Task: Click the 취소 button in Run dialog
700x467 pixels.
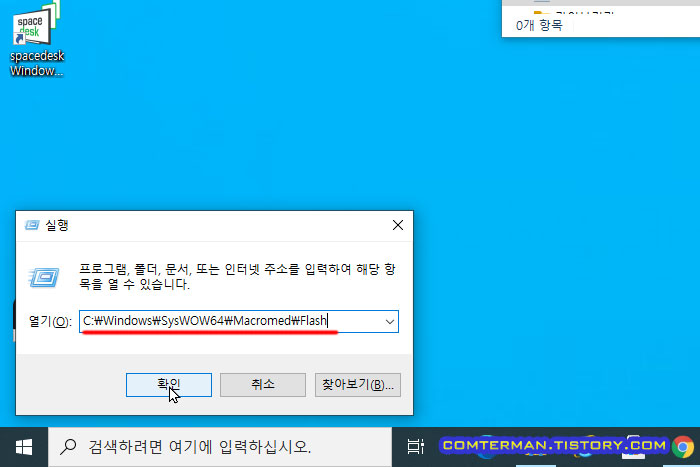Action: pos(262,385)
